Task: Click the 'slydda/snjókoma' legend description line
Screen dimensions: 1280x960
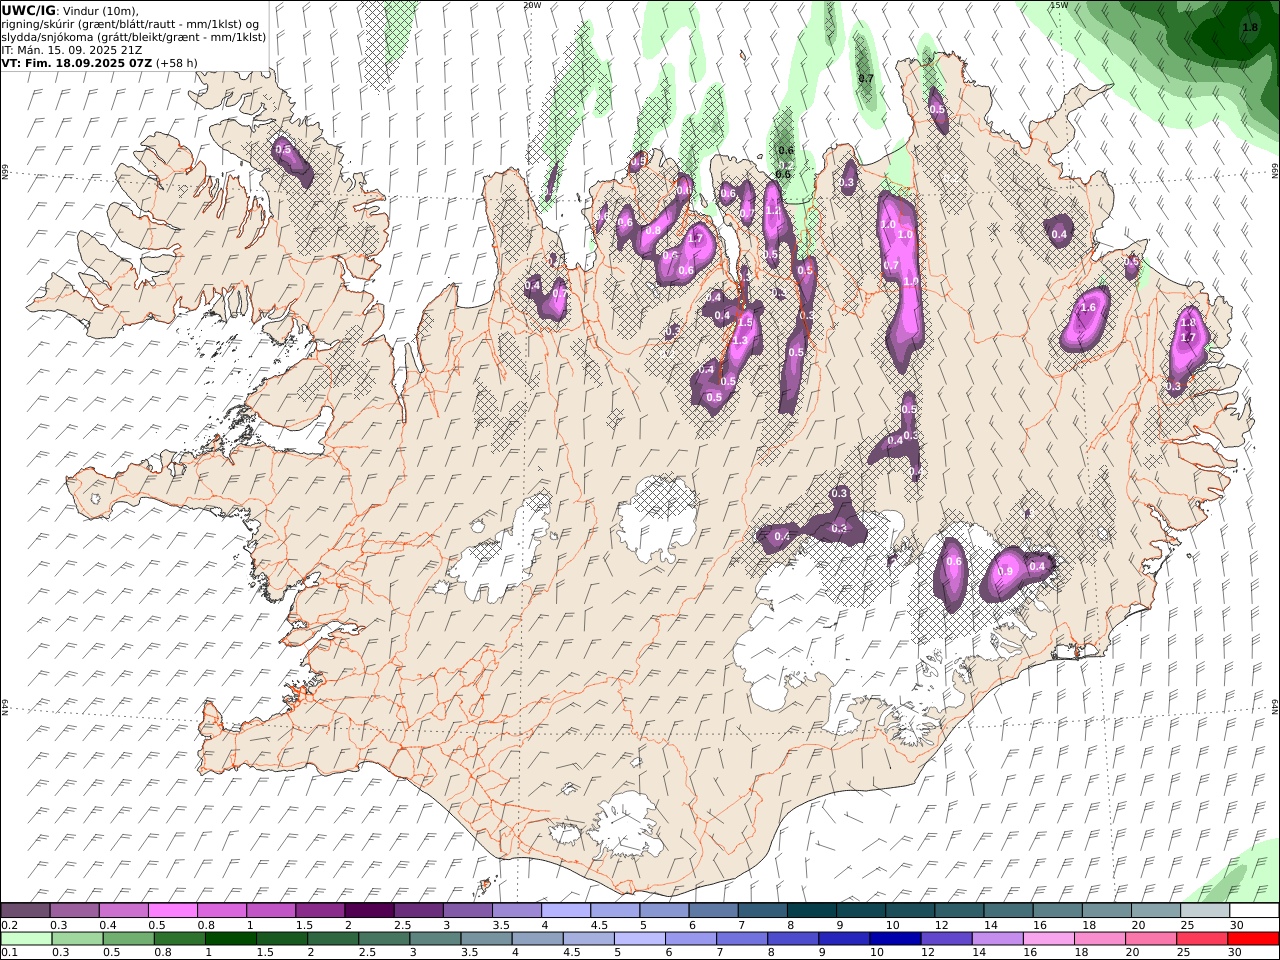Action: pyautogui.click(x=134, y=37)
